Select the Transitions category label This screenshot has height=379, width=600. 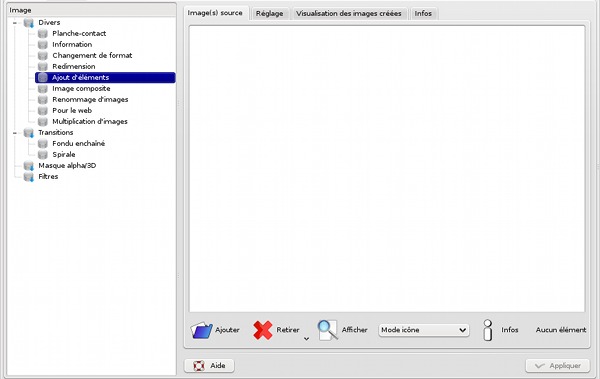pyautogui.click(x=56, y=133)
